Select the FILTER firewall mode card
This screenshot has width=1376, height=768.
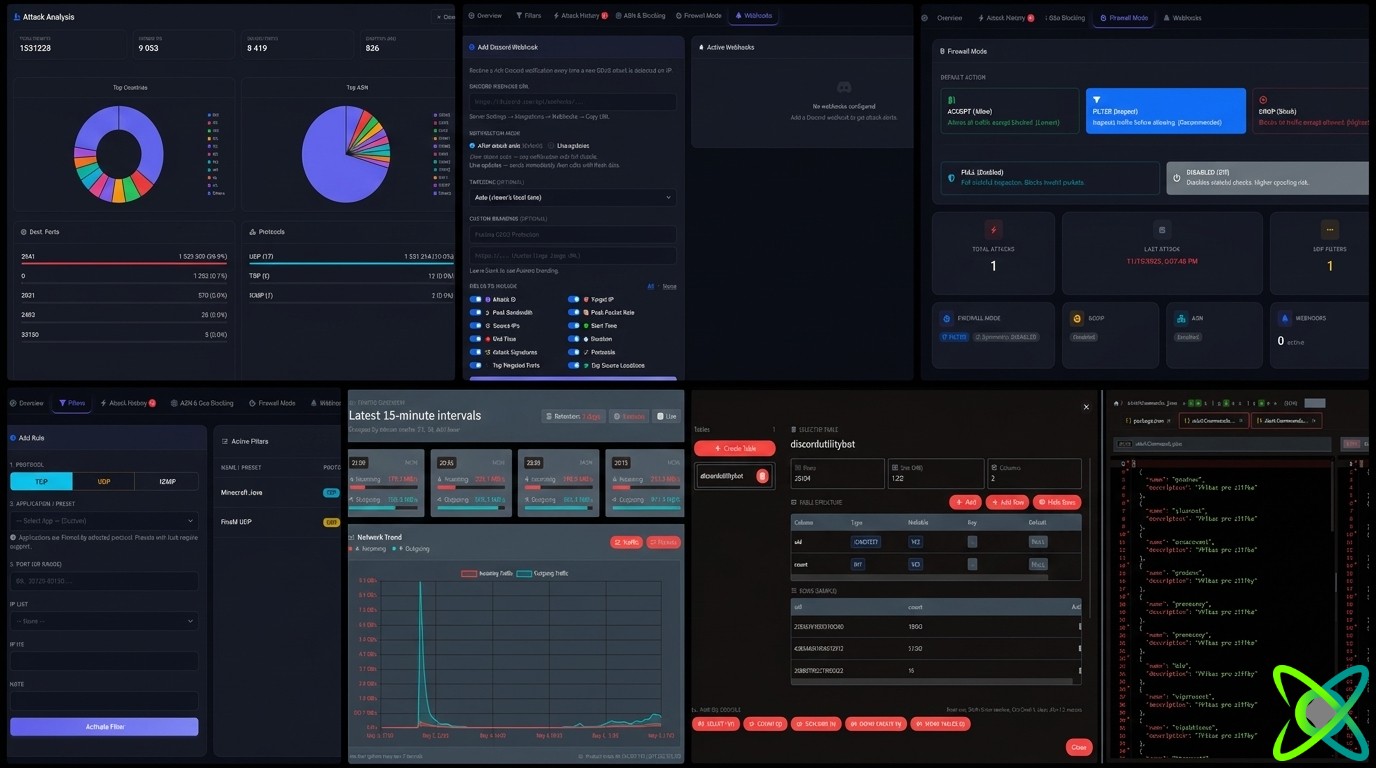(x=1166, y=110)
